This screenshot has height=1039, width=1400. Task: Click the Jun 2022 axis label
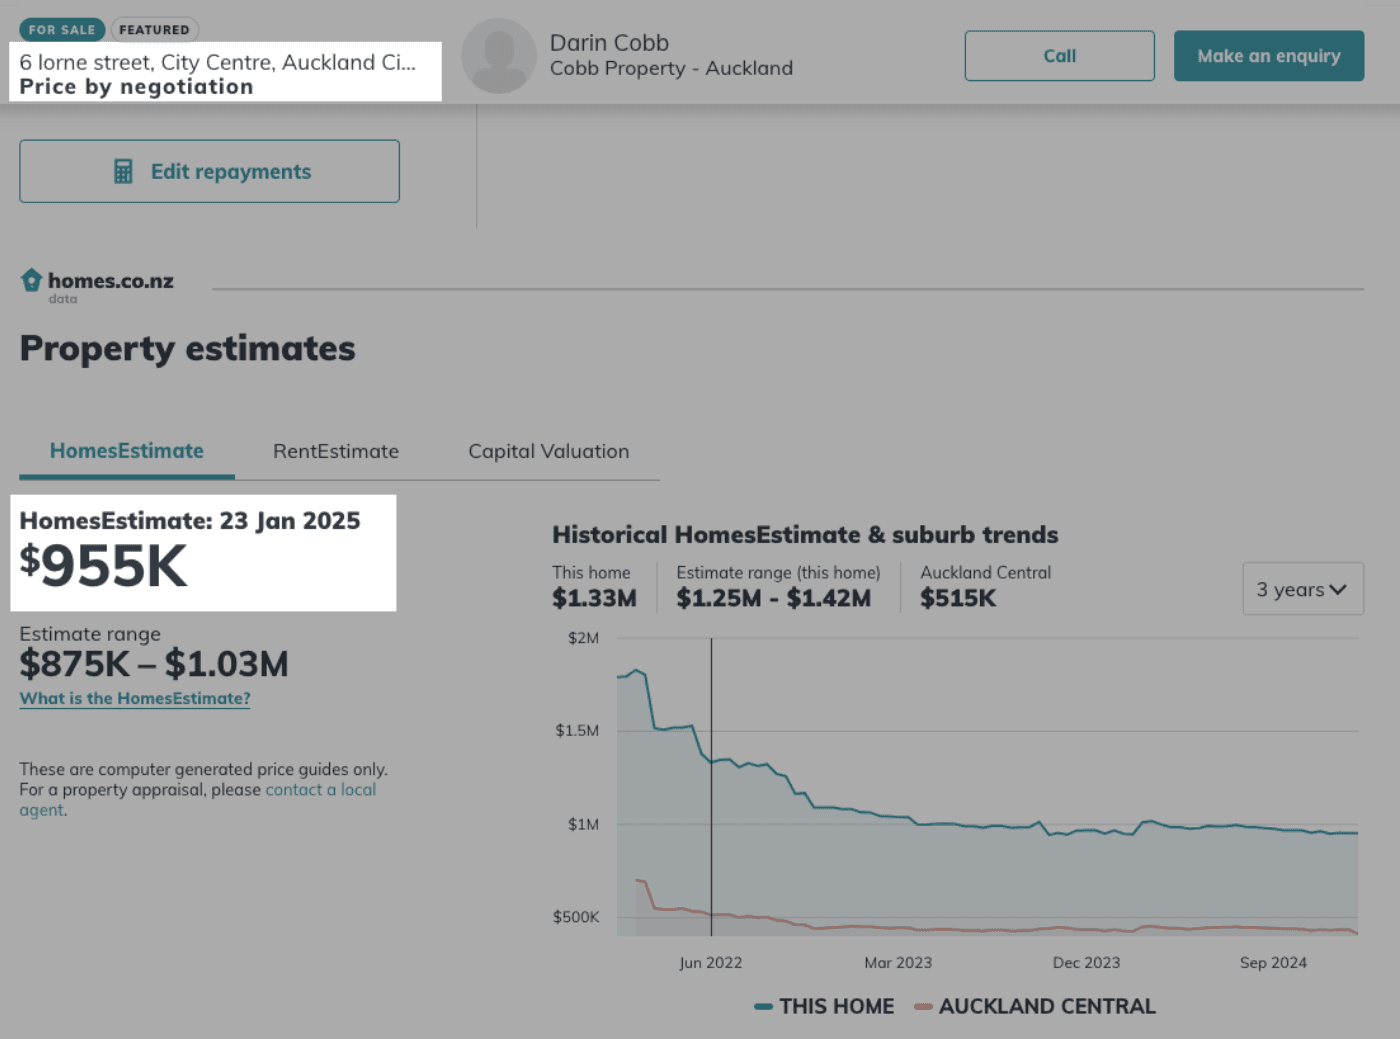(710, 962)
